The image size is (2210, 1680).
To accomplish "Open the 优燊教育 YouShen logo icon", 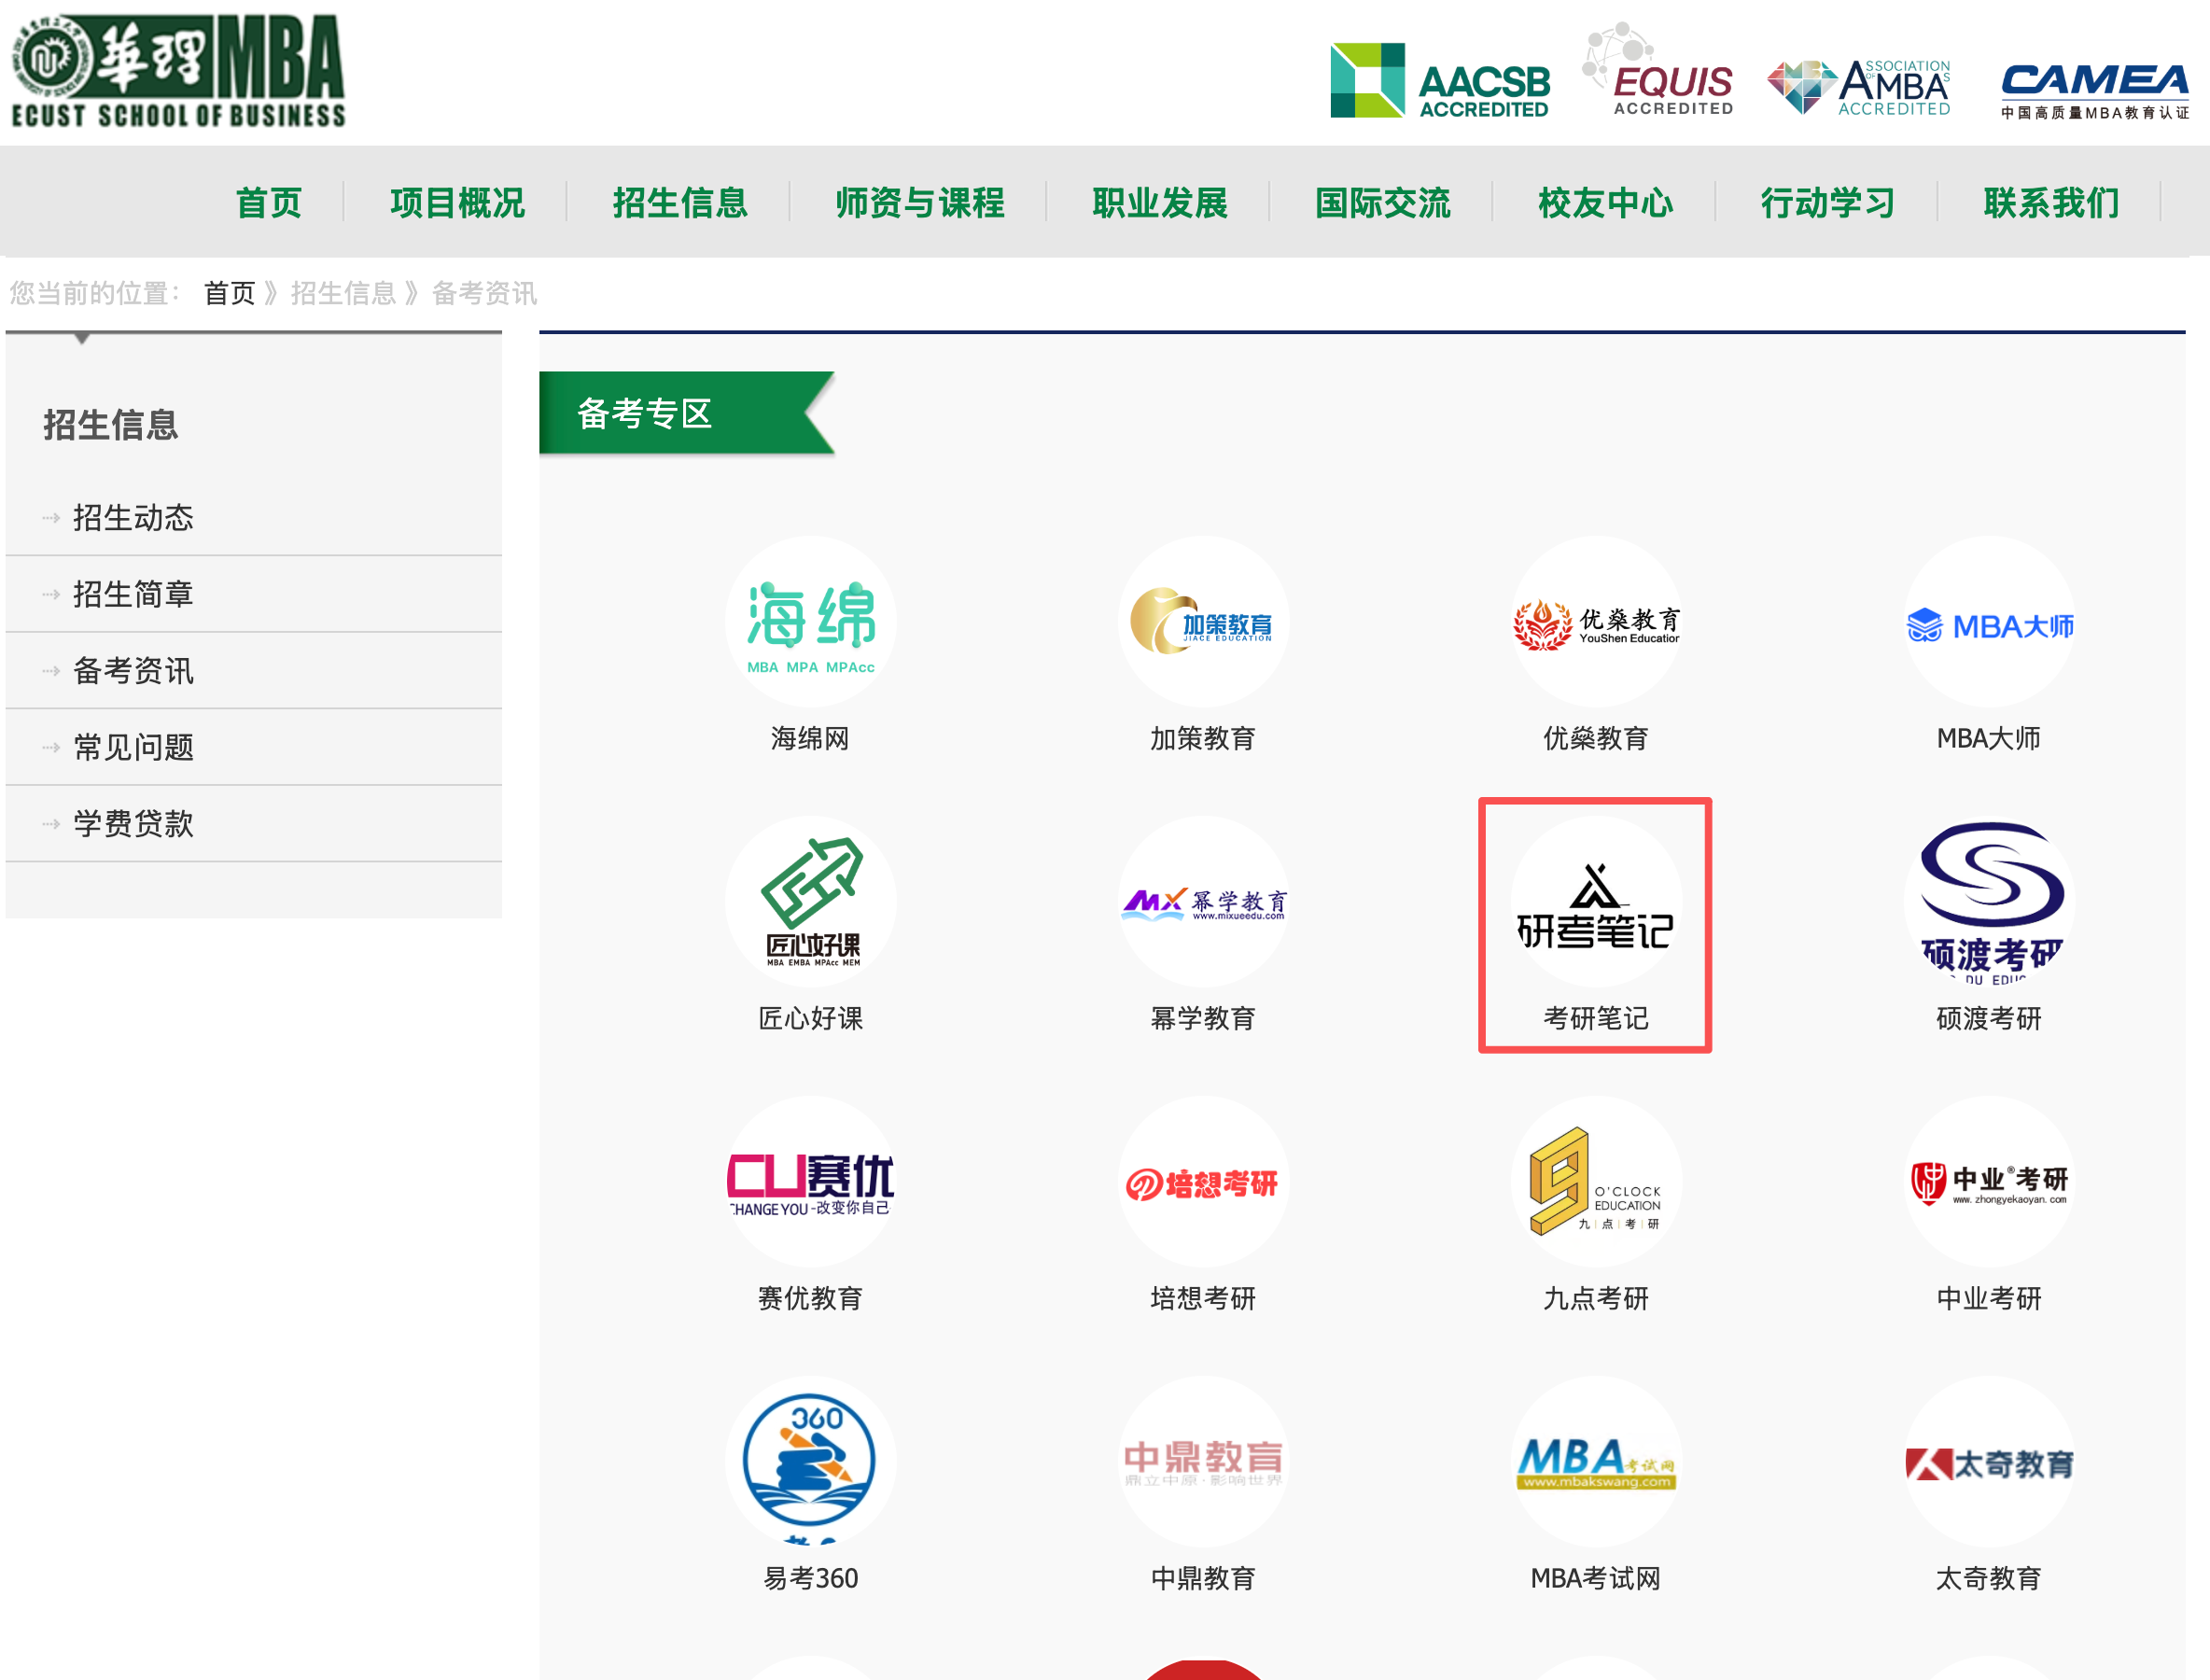I will coord(1596,622).
